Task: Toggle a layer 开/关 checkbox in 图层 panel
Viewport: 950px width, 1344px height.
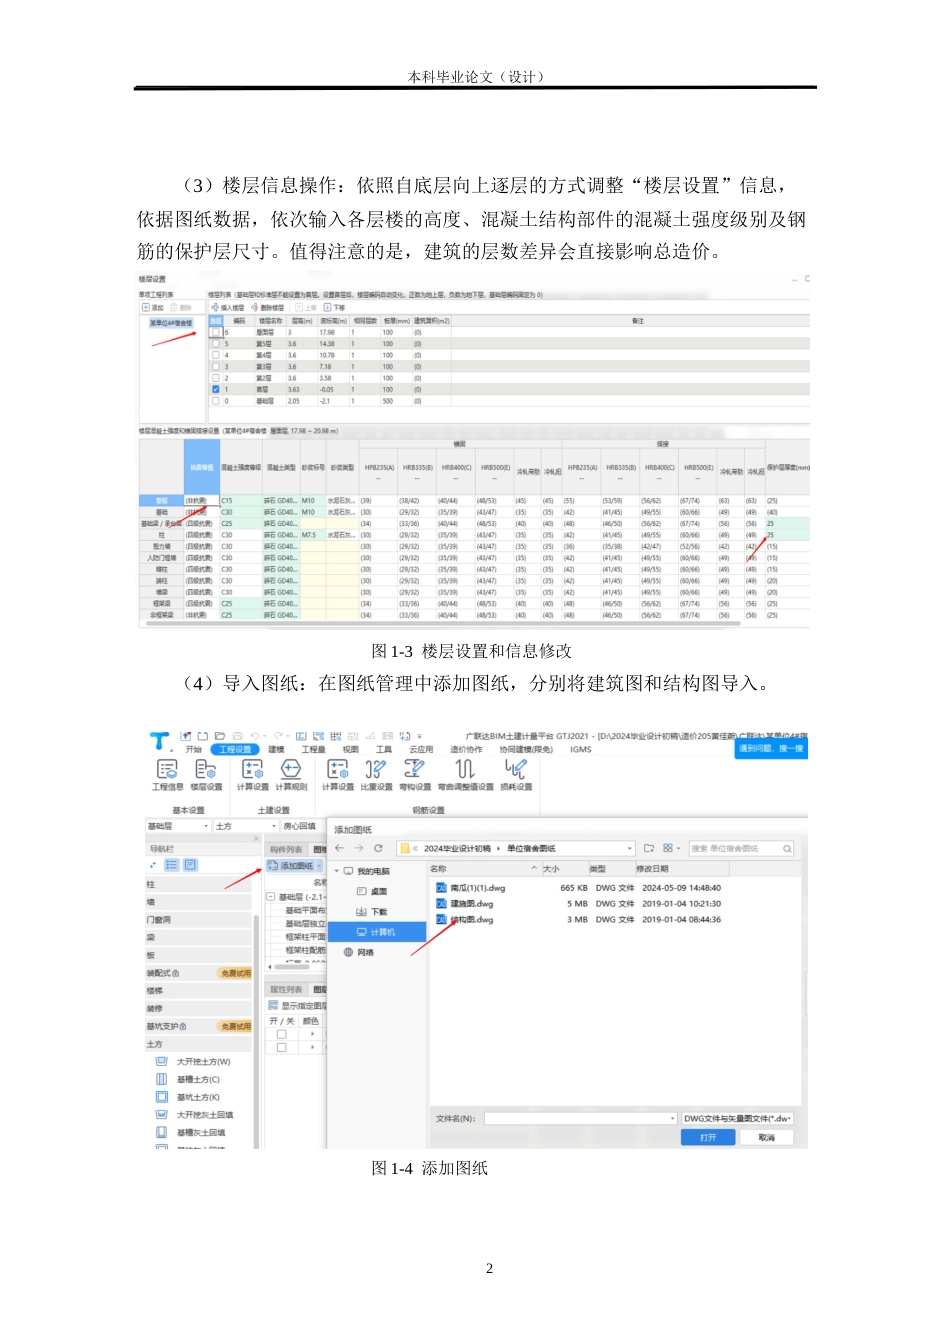Action: point(281,1034)
